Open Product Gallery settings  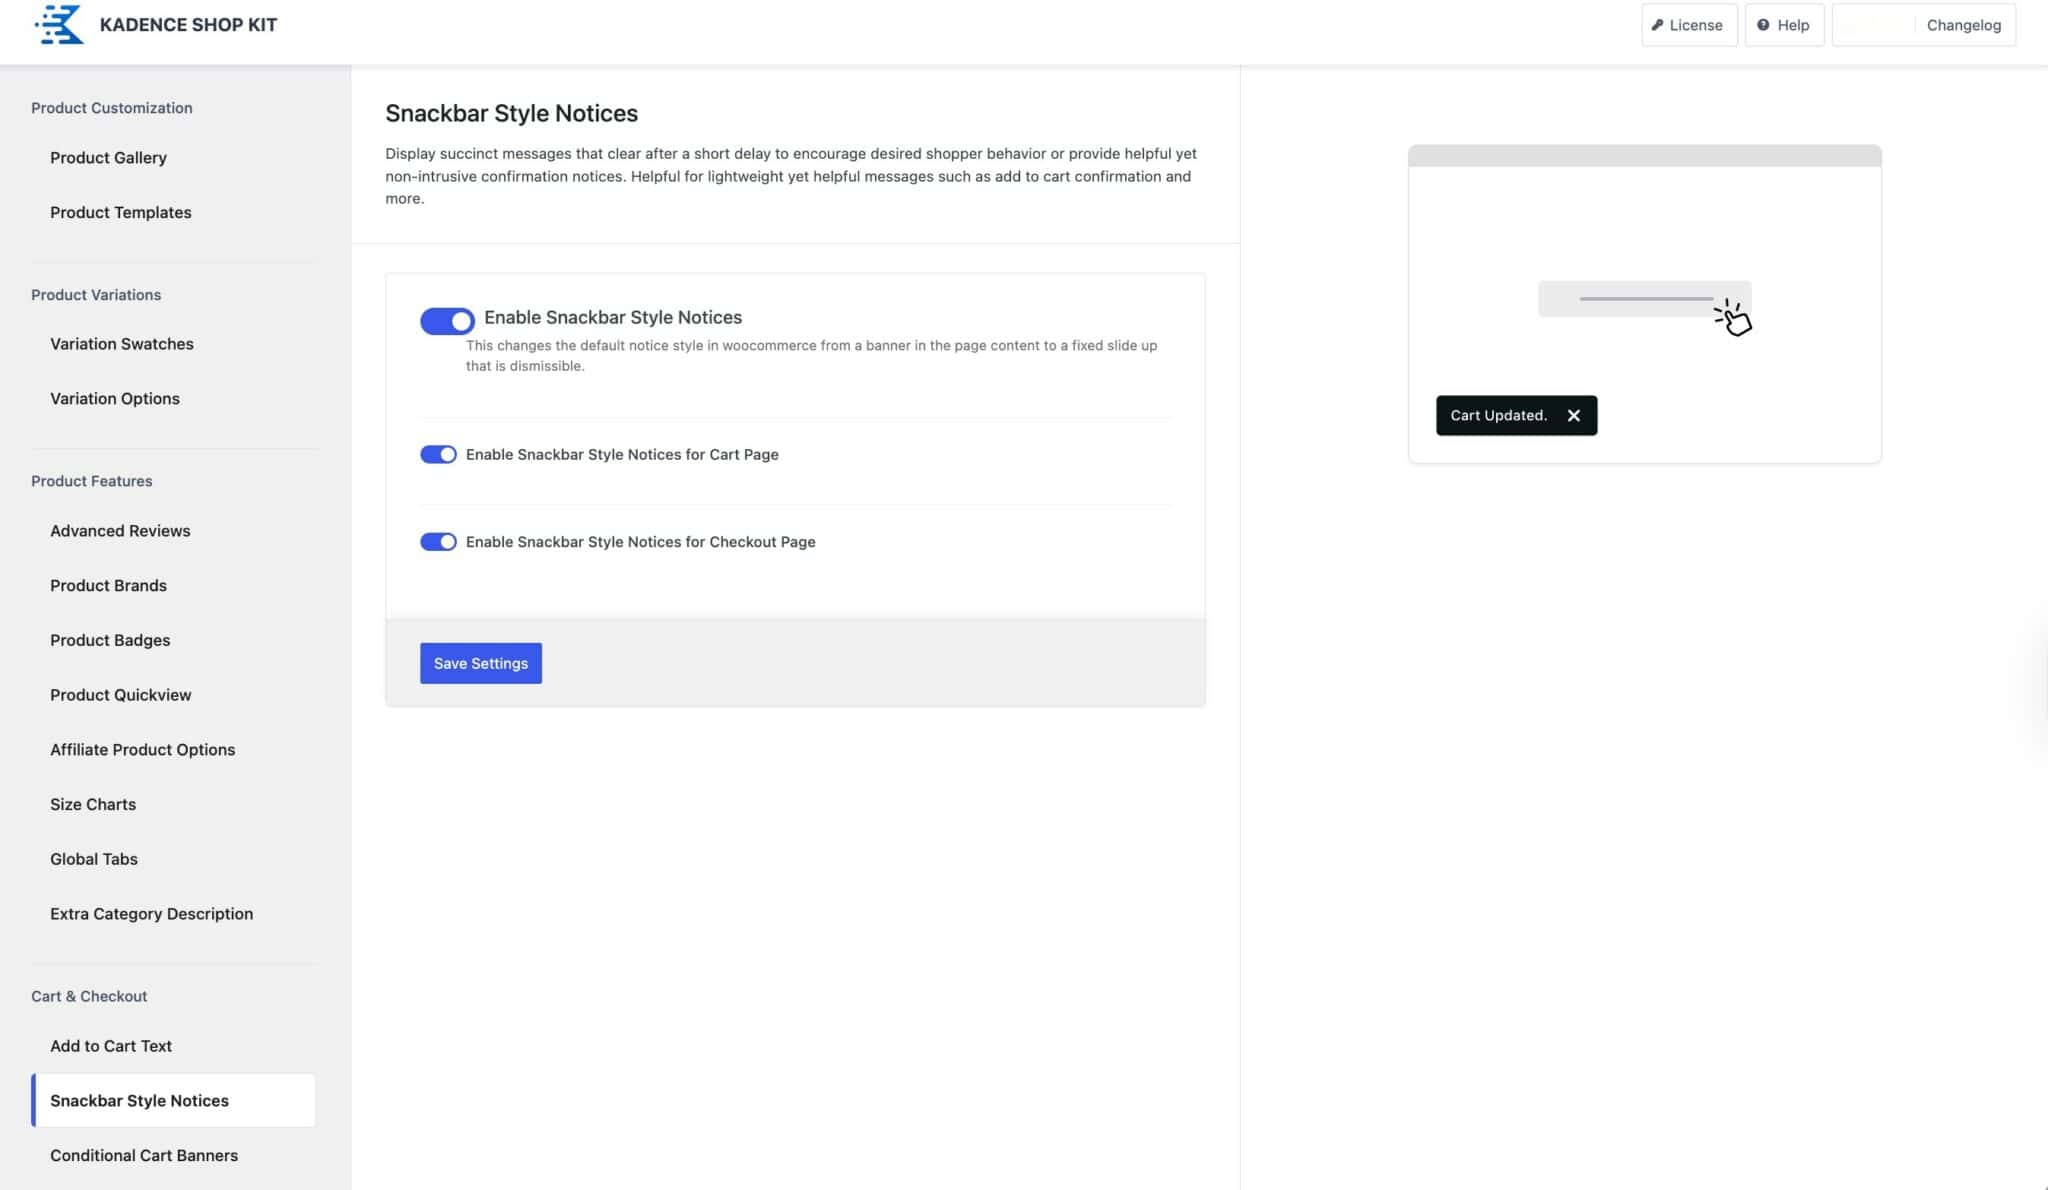tap(108, 157)
